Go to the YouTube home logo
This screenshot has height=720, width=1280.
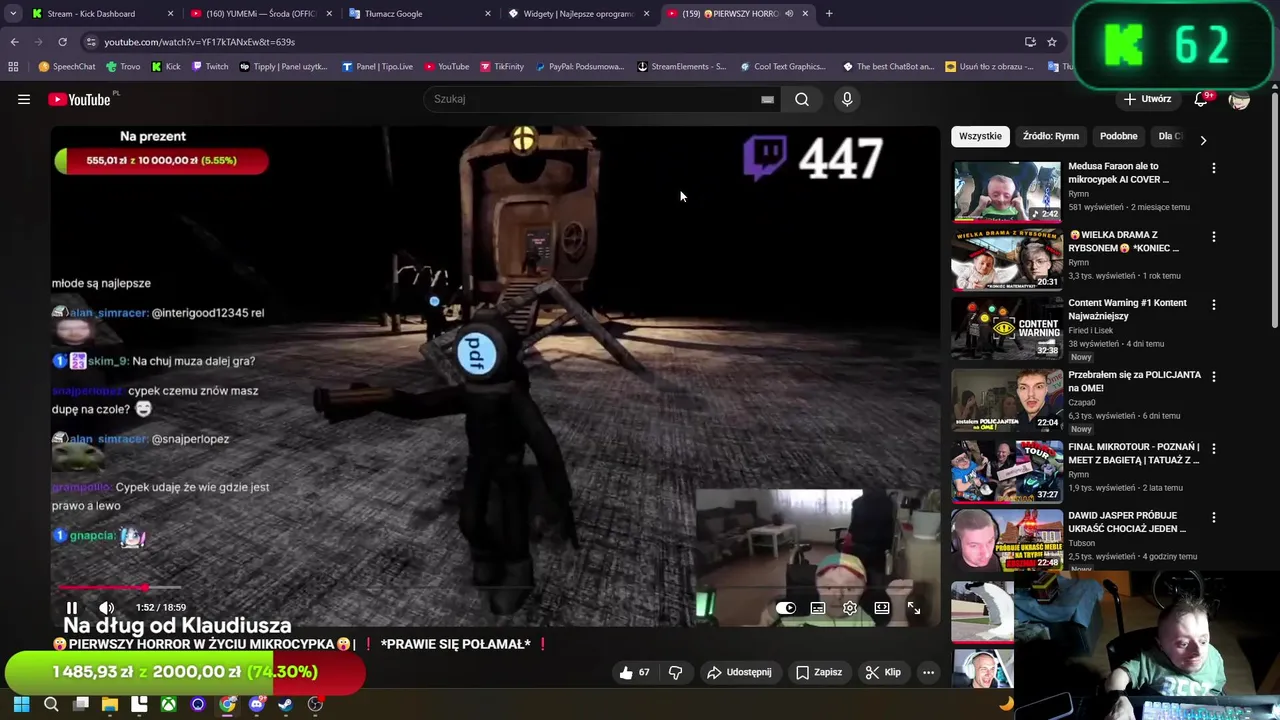pos(80,99)
